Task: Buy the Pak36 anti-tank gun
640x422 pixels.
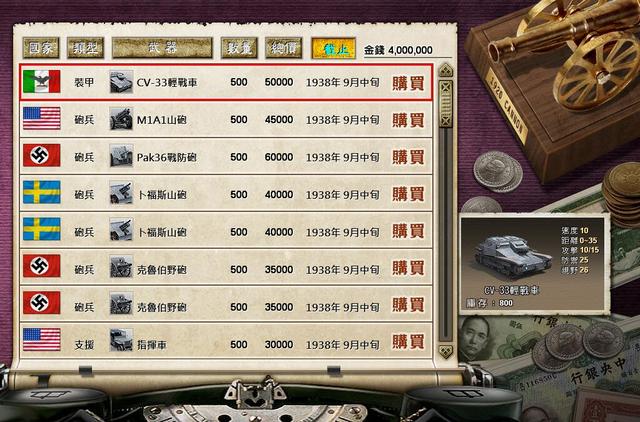Action: 408,157
